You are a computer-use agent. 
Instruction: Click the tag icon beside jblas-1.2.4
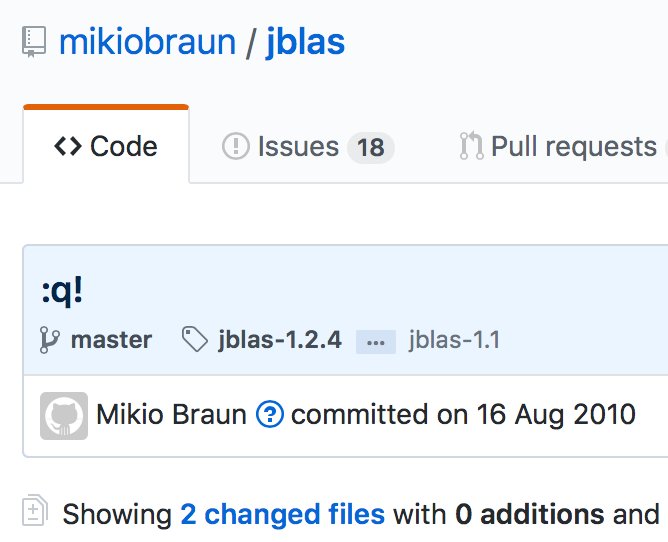point(195,340)
